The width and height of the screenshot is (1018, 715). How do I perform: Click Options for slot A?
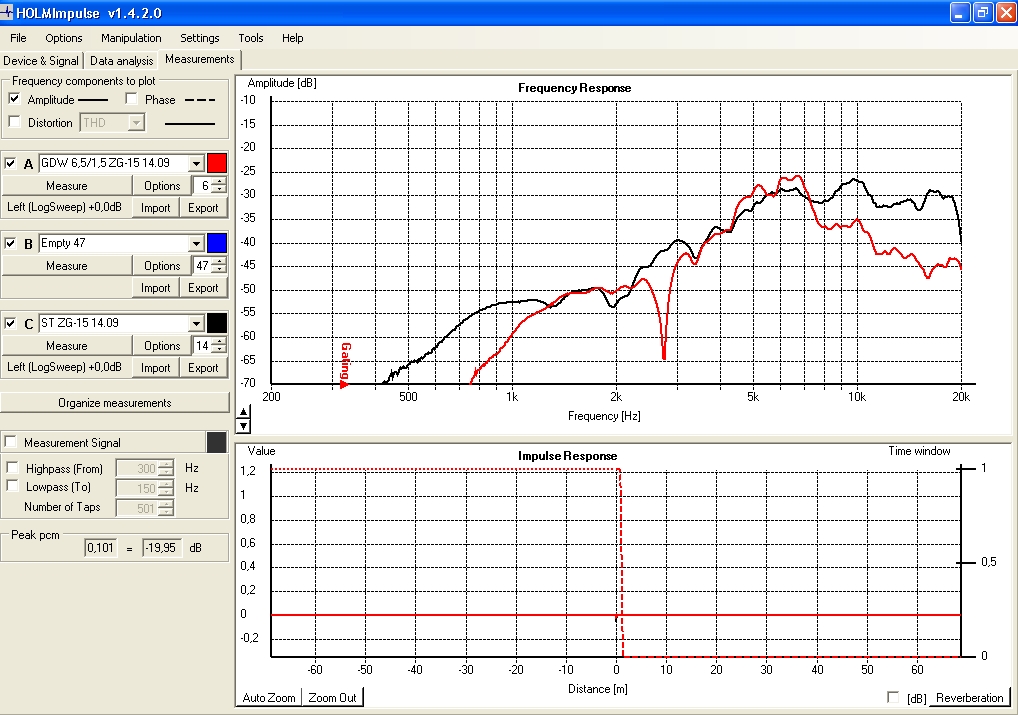point(162,186)
